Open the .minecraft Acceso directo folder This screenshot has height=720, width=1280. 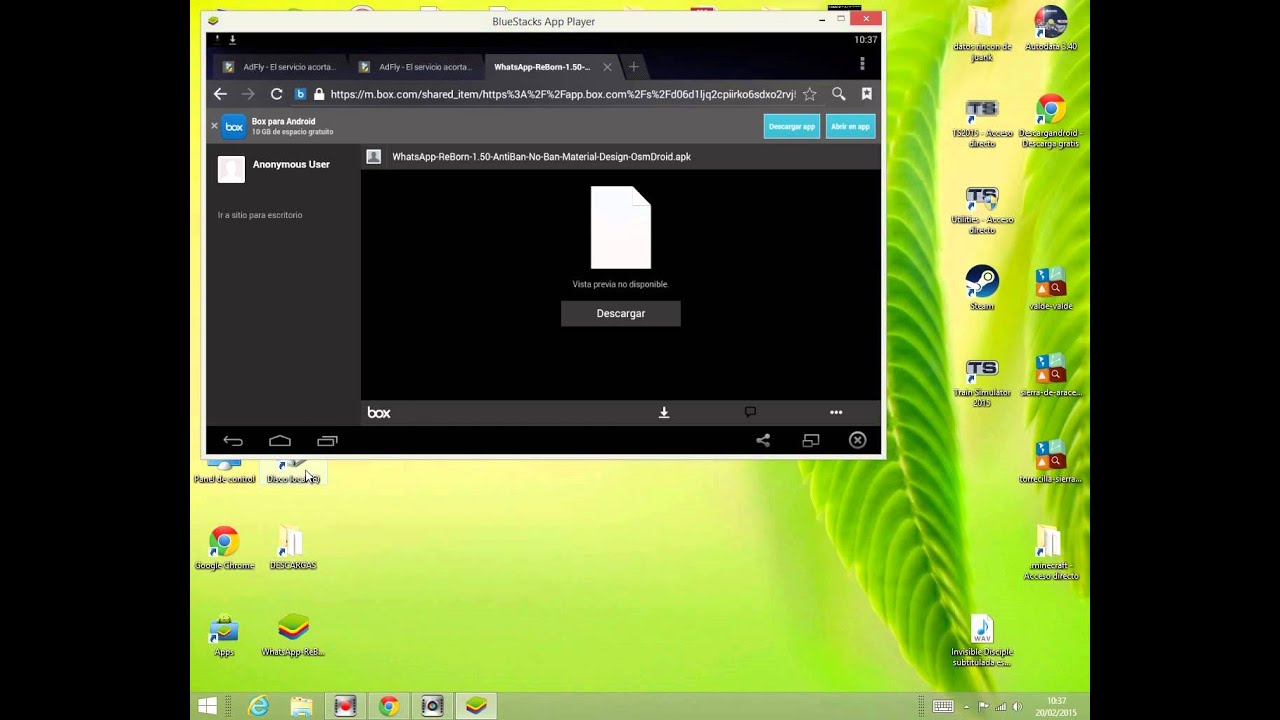tap(1051, 552)
